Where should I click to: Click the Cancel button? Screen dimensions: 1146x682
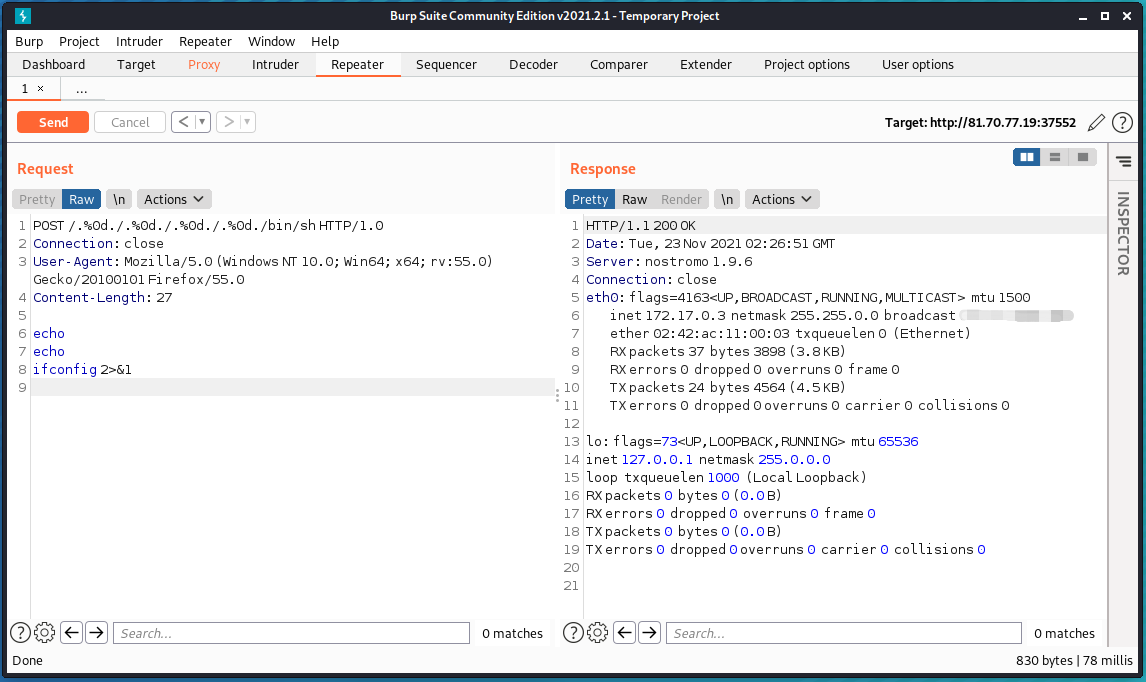130,122
